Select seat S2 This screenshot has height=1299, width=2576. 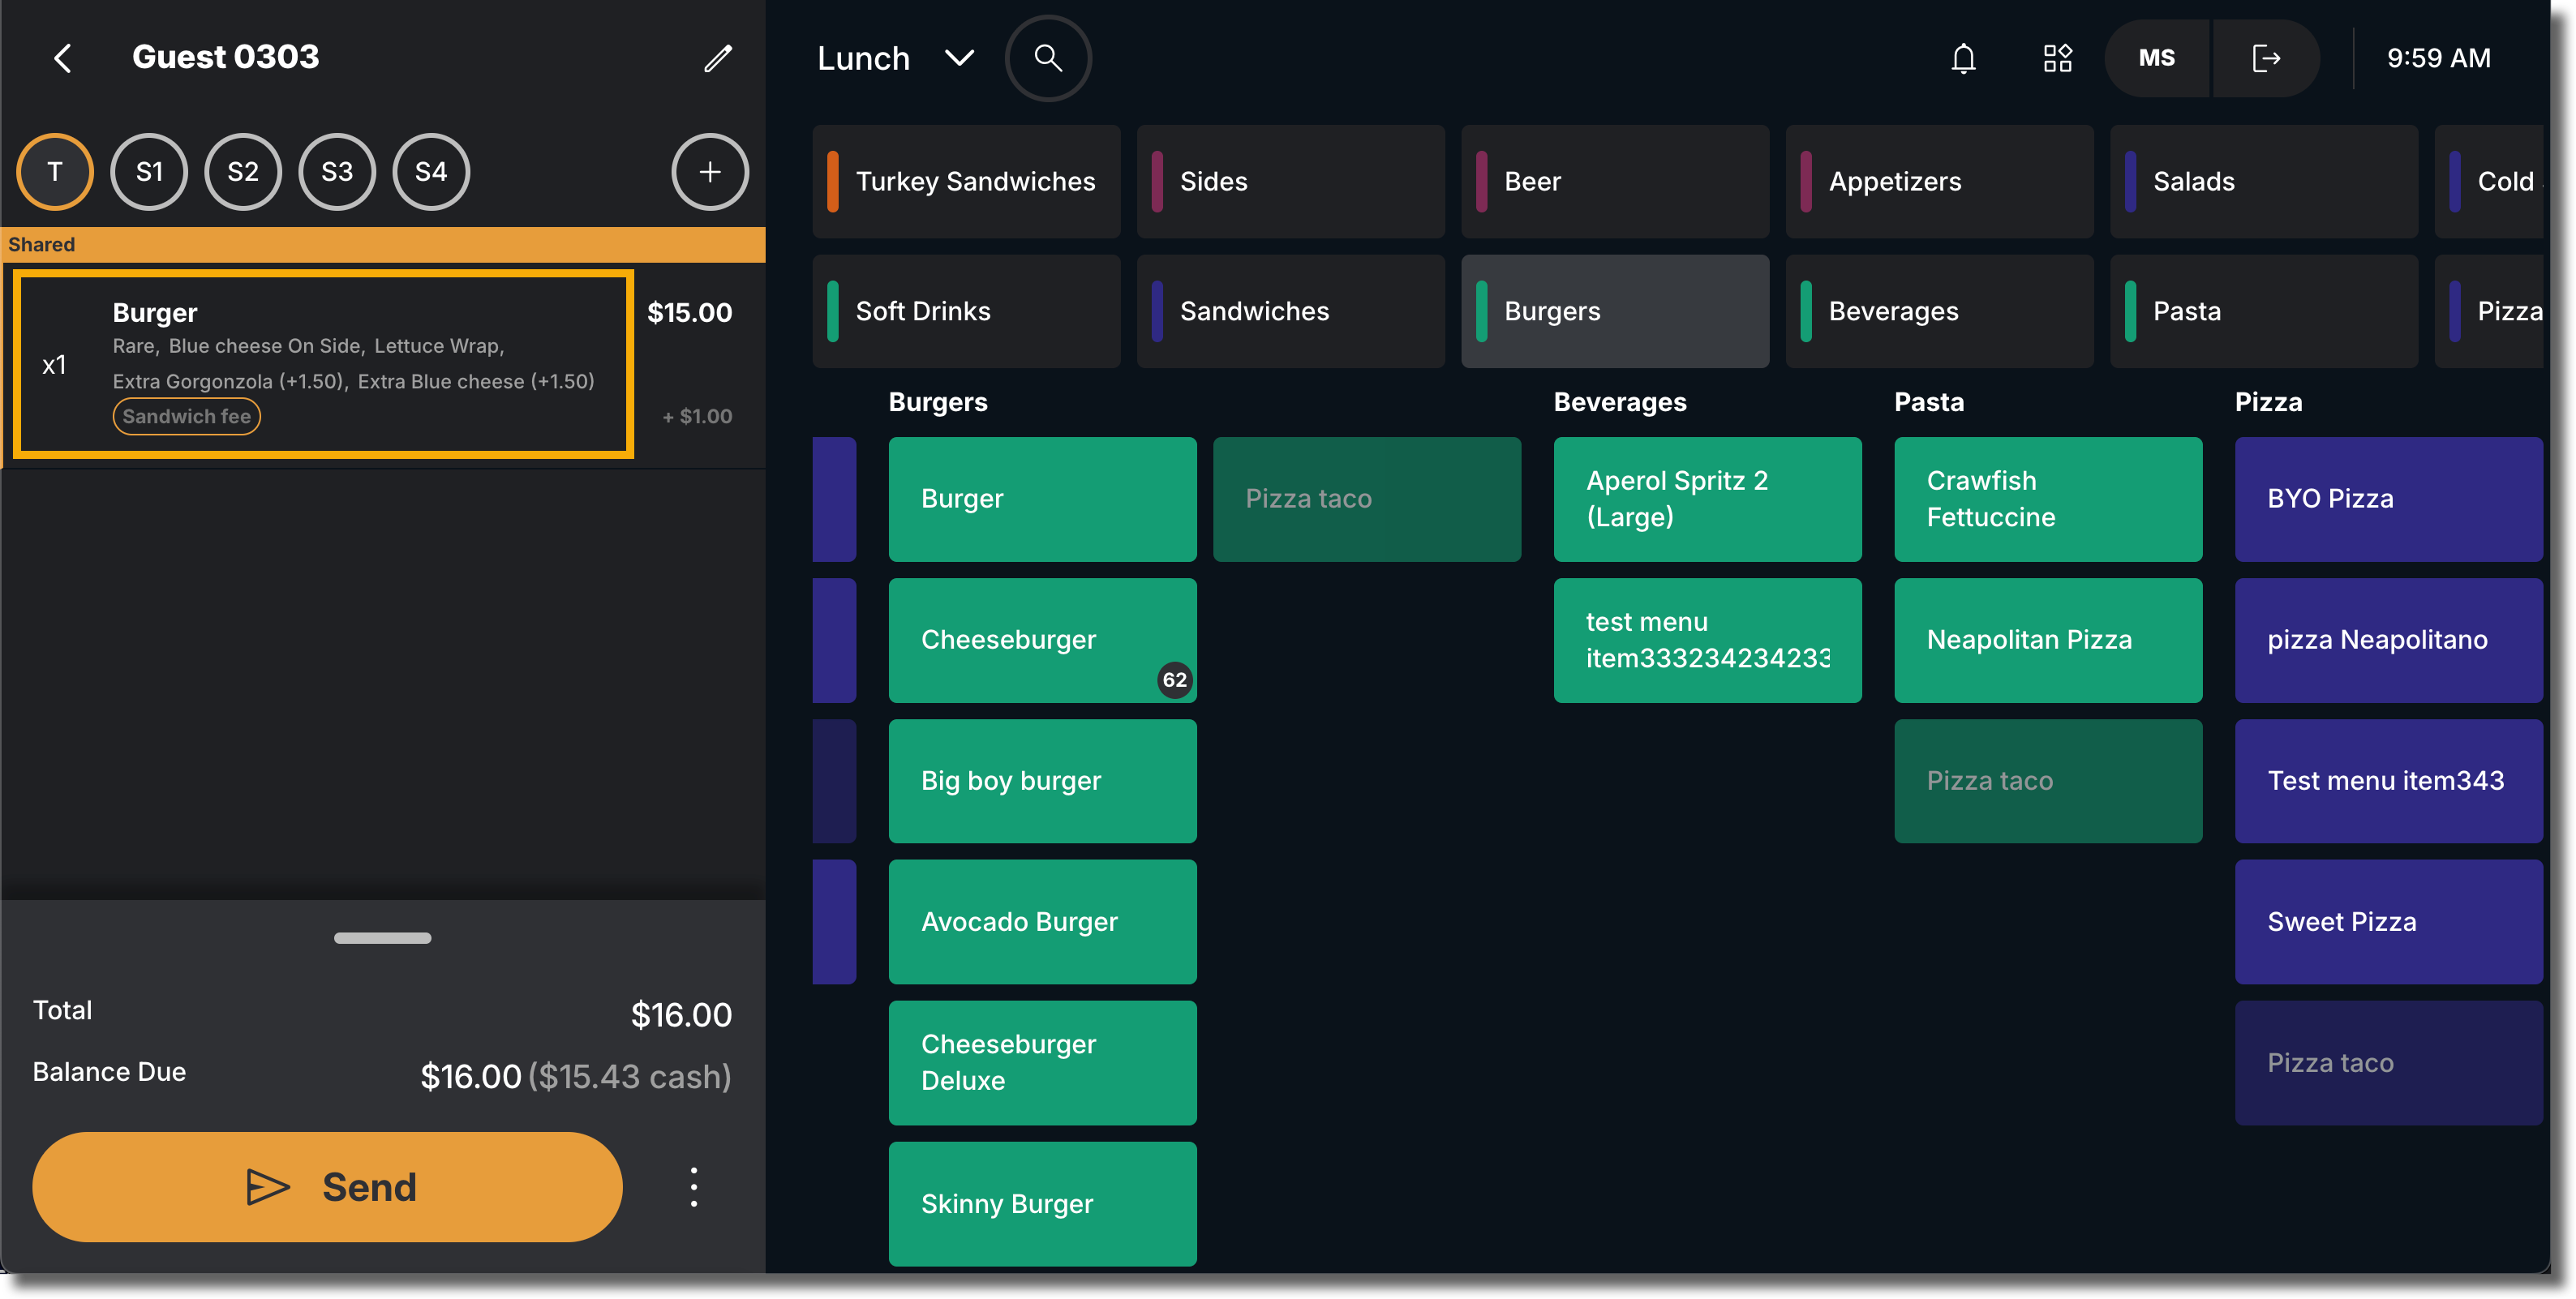point(243,172)
